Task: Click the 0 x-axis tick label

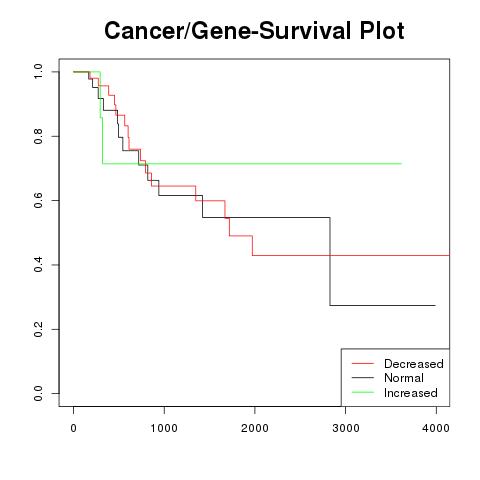Action: 74,428
